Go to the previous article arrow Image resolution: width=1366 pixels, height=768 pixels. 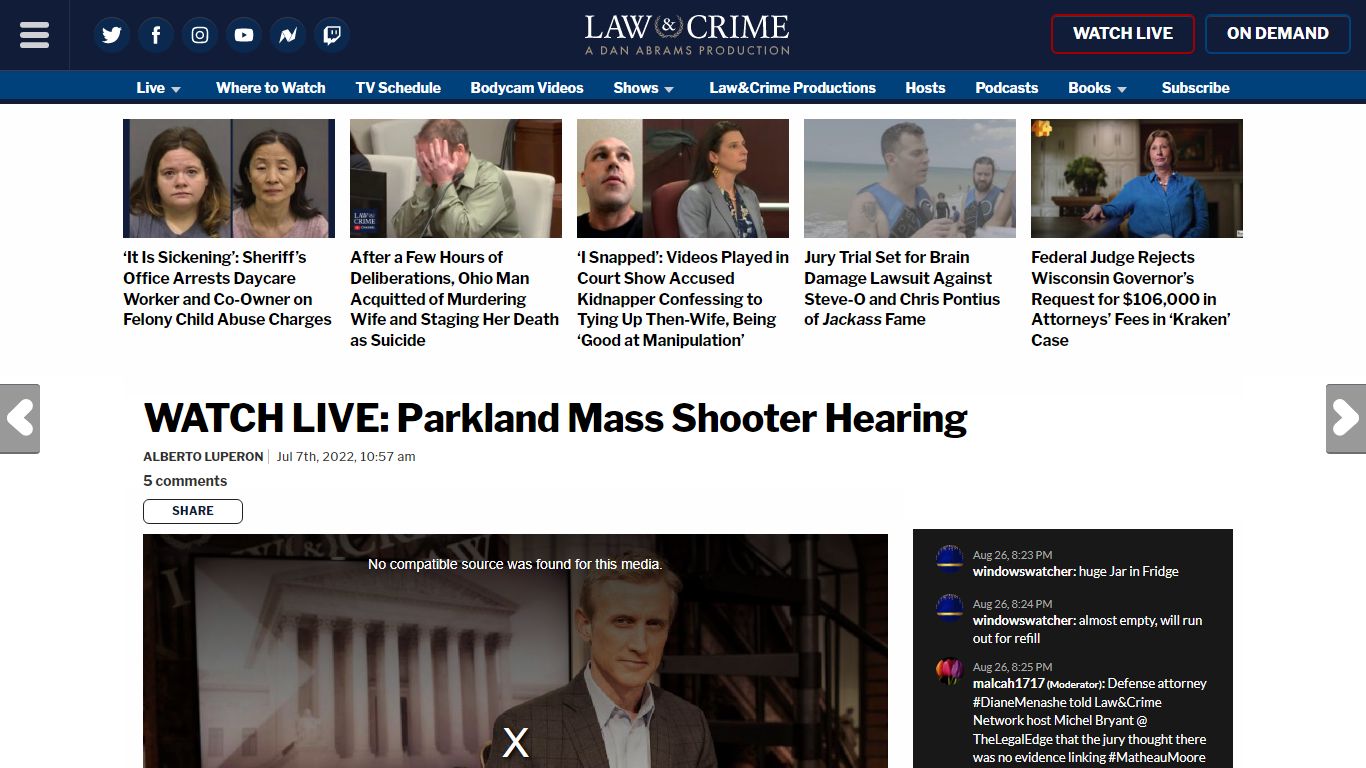19,418
